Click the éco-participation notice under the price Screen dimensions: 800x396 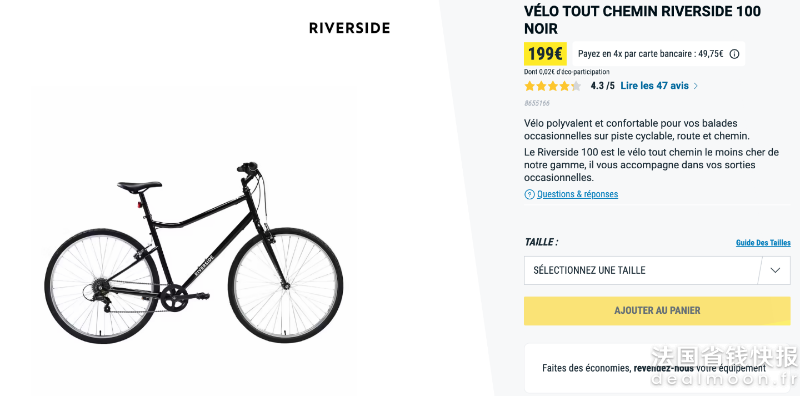coord(566,72)
